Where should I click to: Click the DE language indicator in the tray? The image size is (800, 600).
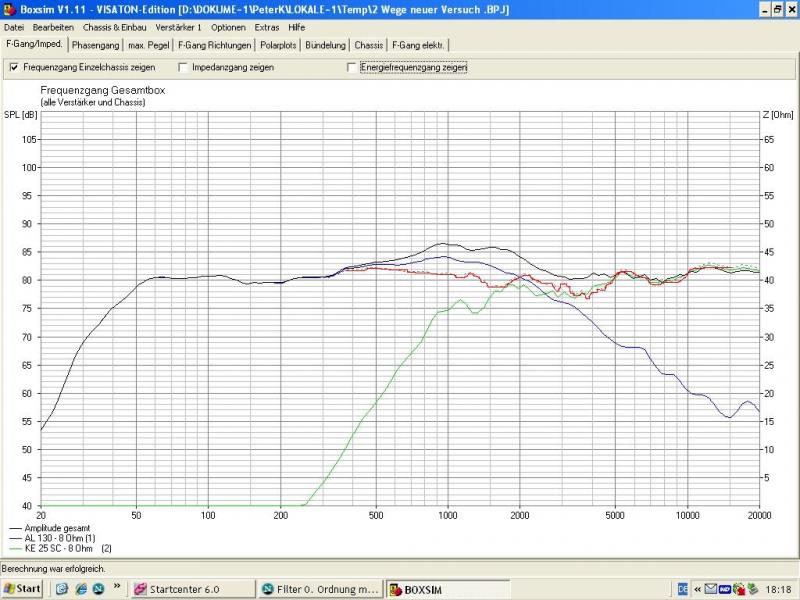(683, 589)
